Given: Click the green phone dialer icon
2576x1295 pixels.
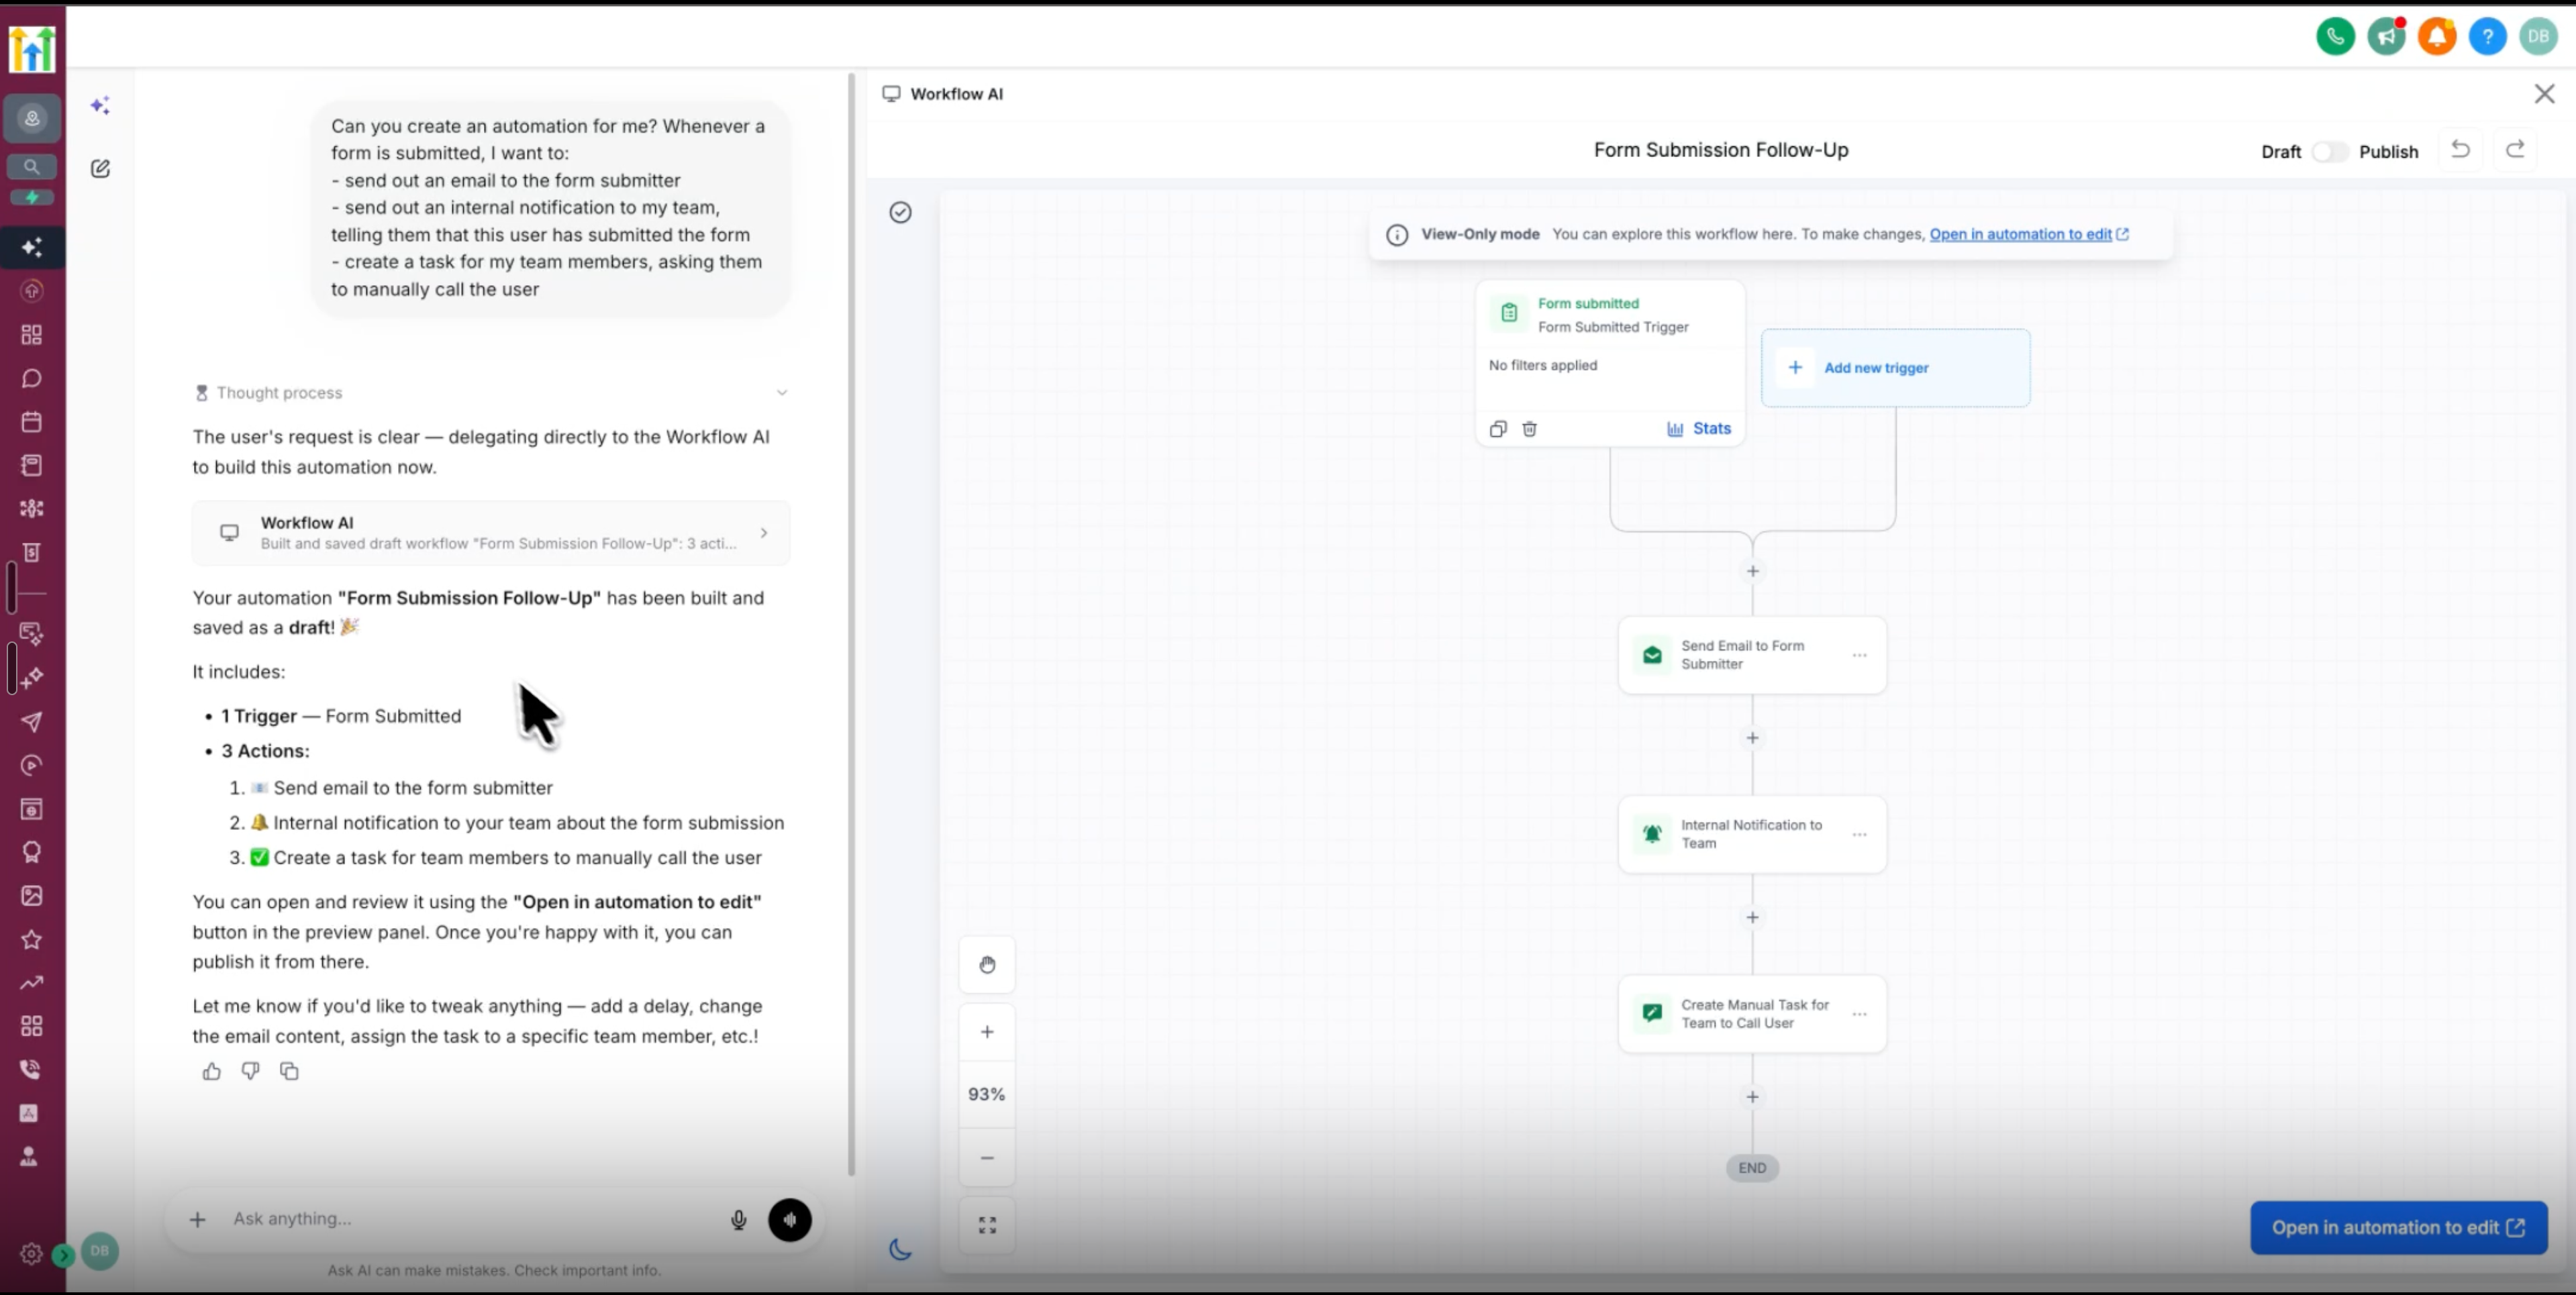Looking at the screenshot, I should [x=2335, y=37].
